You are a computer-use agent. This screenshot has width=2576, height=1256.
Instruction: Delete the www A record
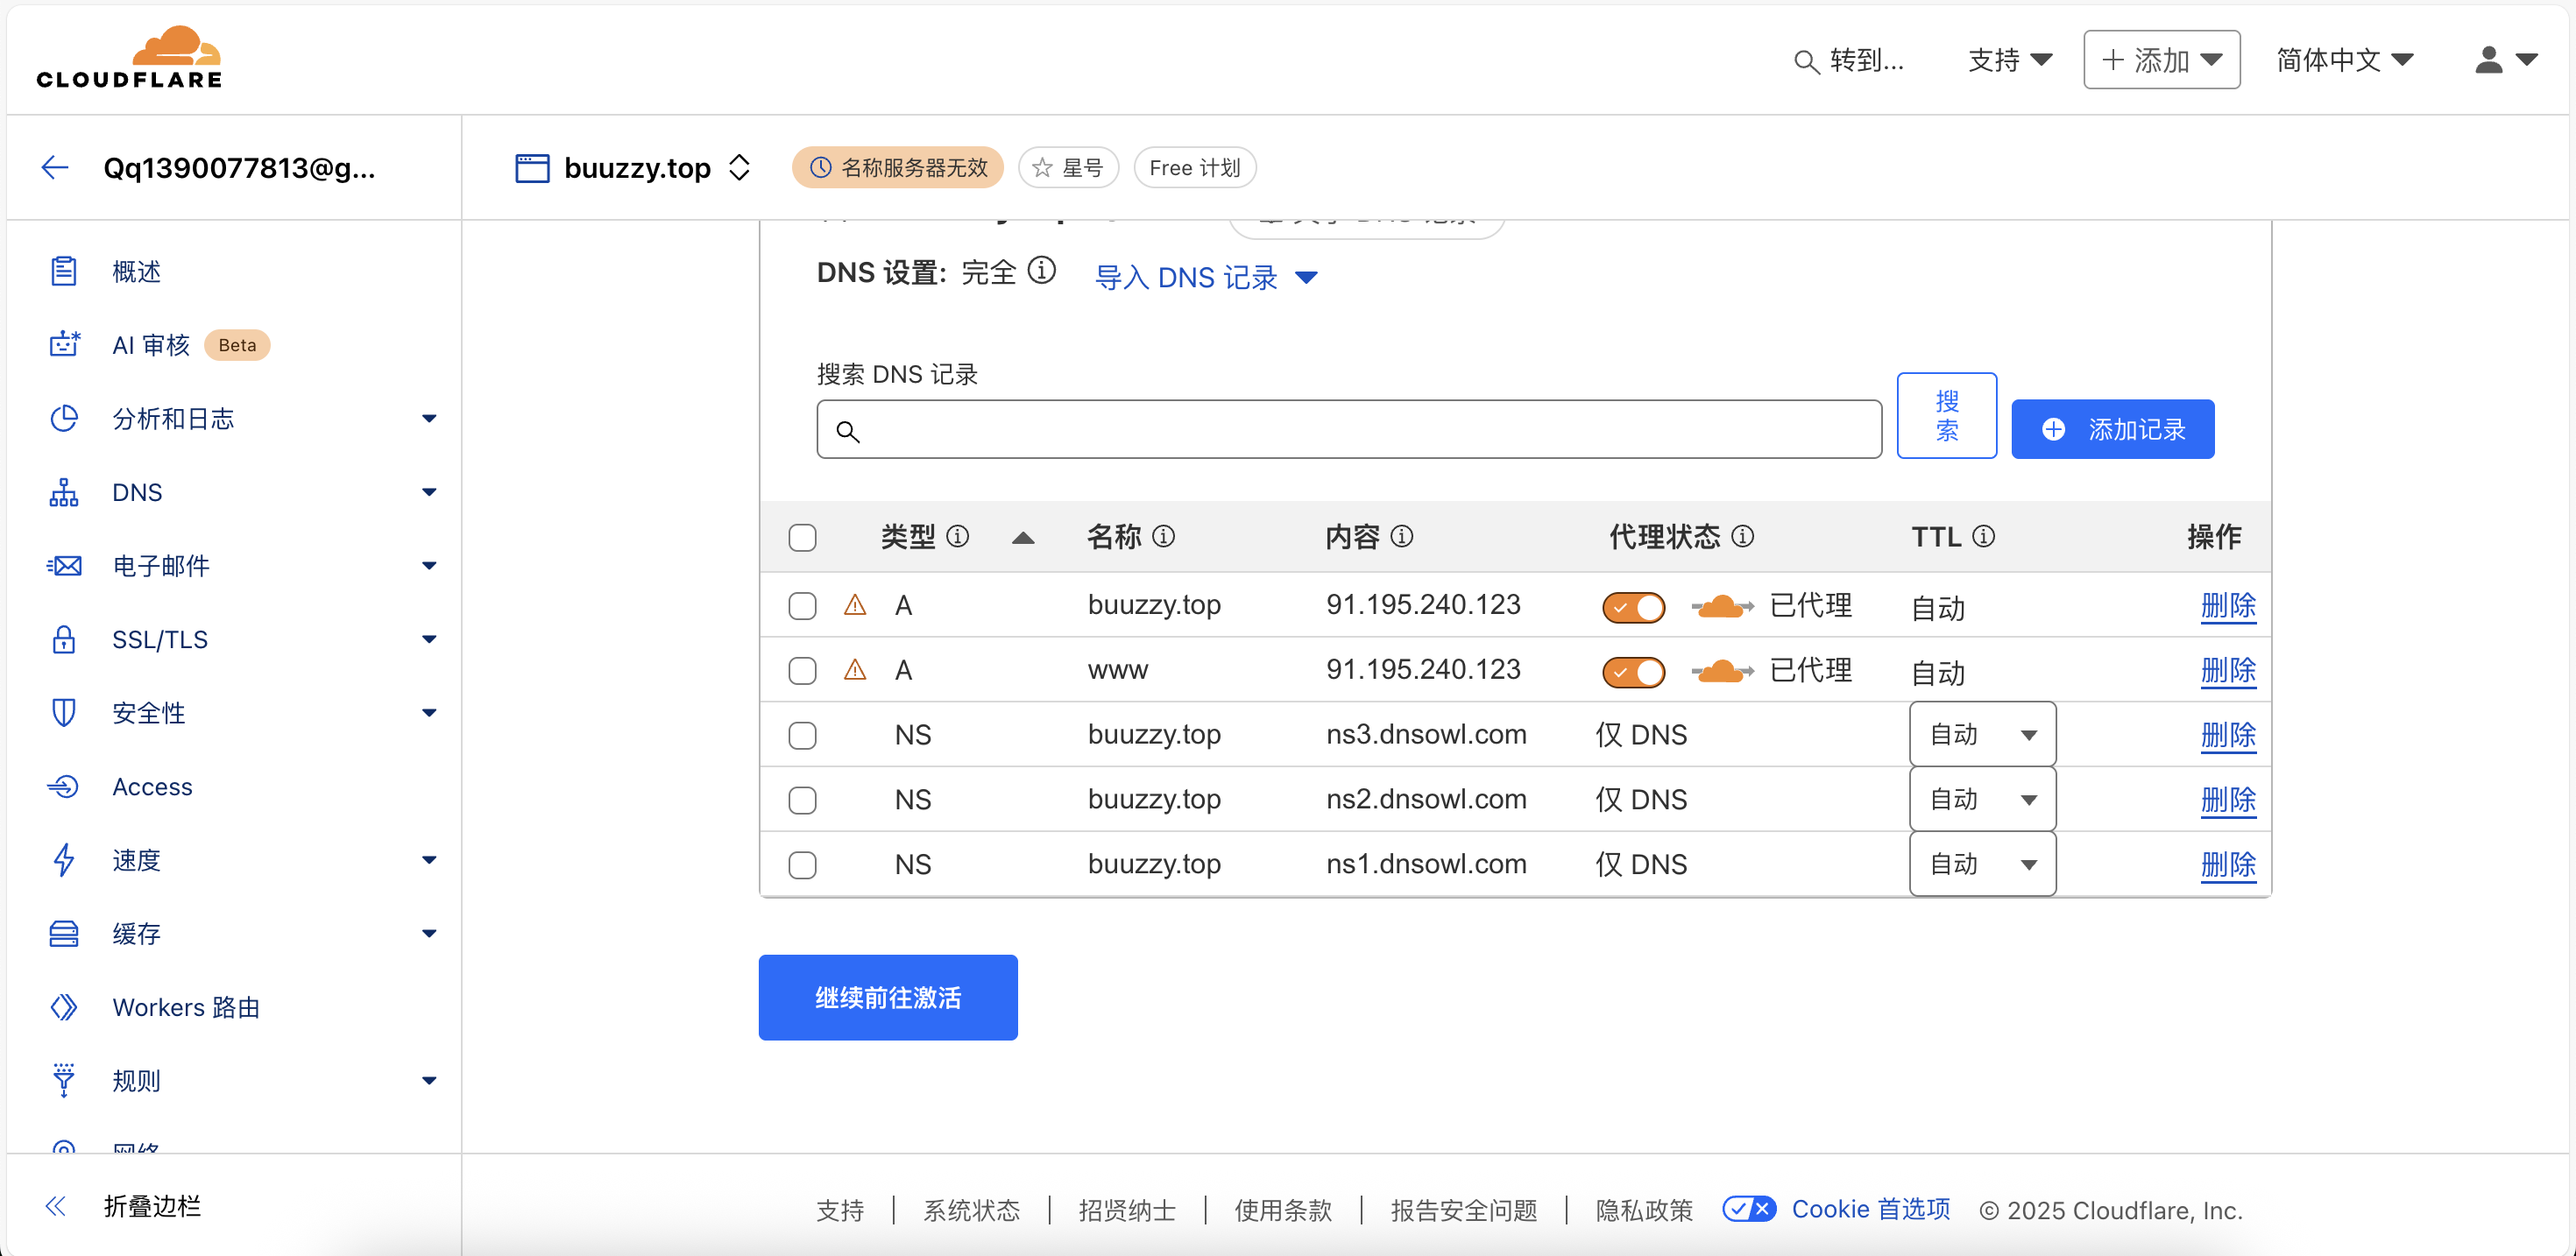(x=2228, y=670)
